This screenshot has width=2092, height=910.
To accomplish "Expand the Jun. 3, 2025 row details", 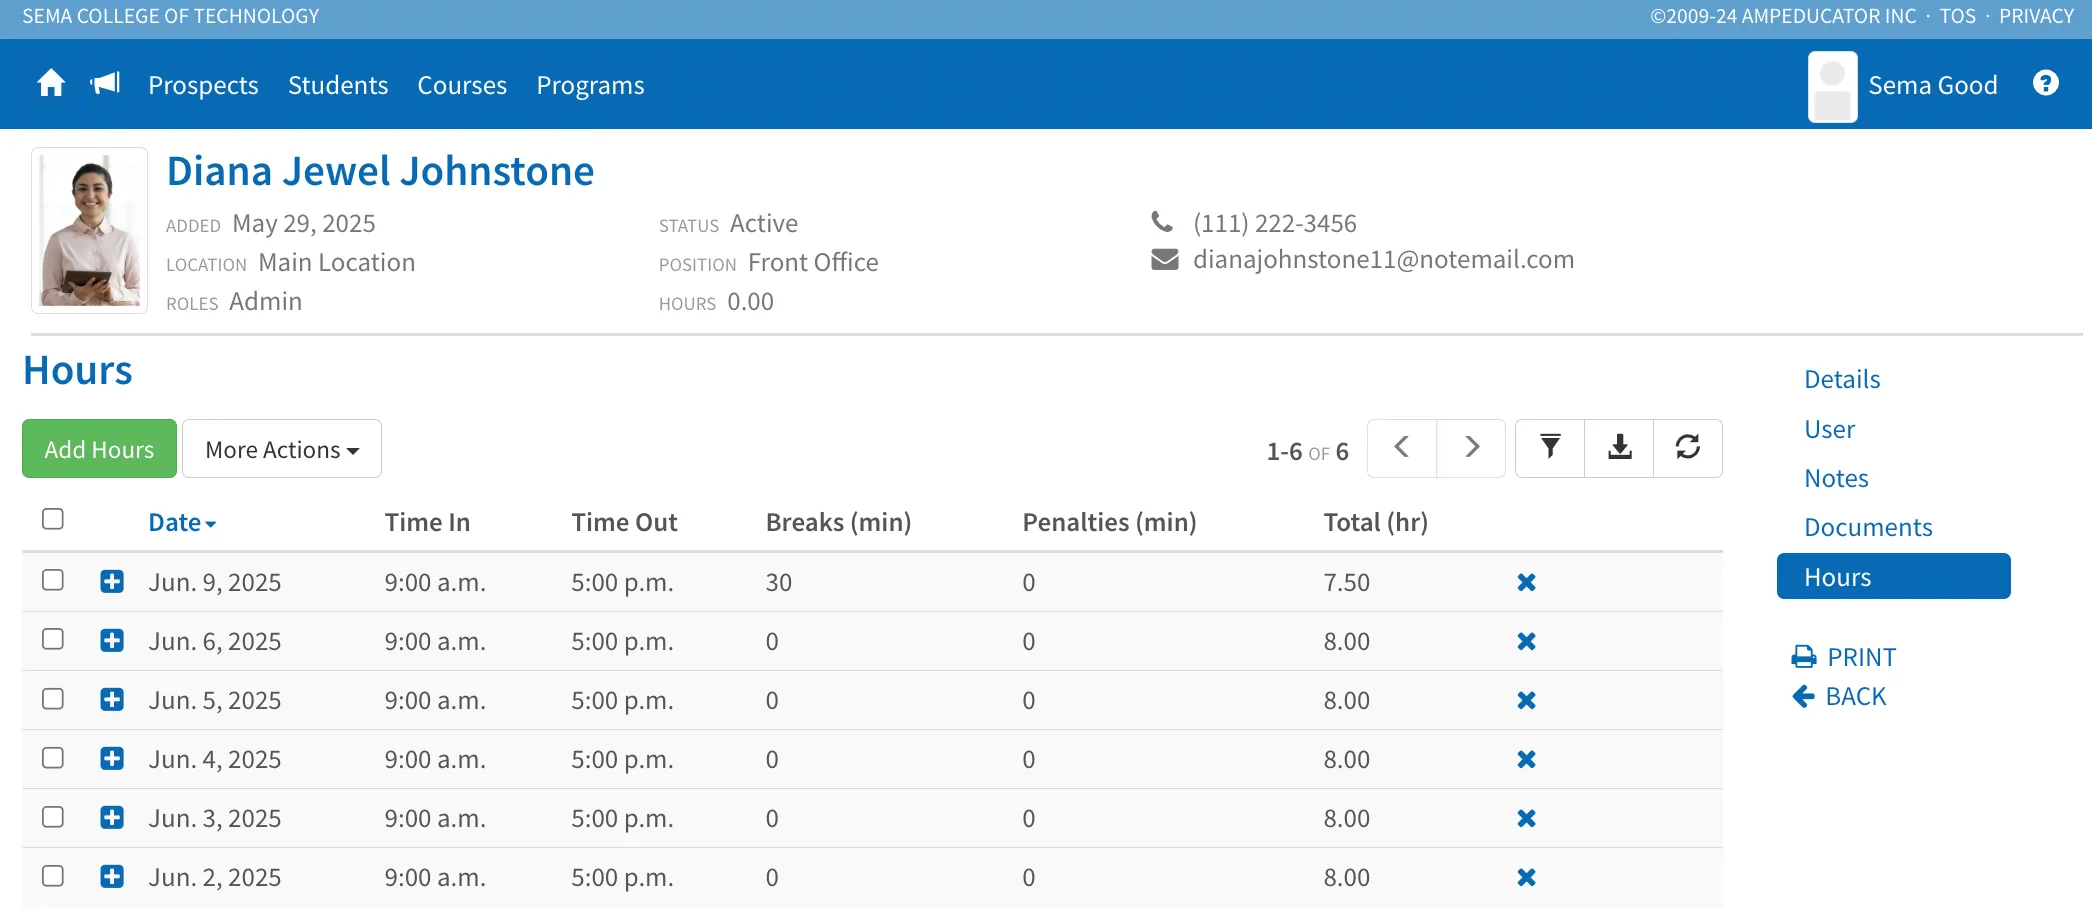I will point(112,817).
